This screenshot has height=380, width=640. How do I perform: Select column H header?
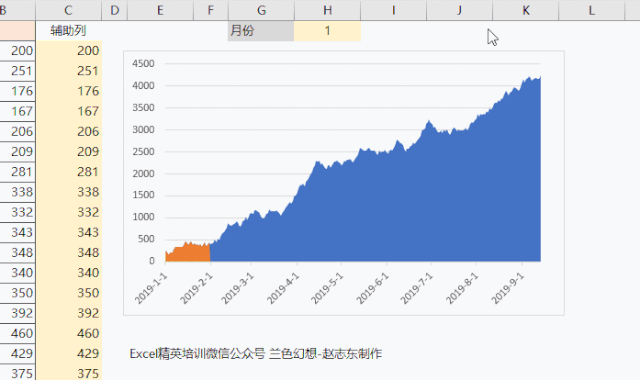pyautogui.click(x=327, y=10)
